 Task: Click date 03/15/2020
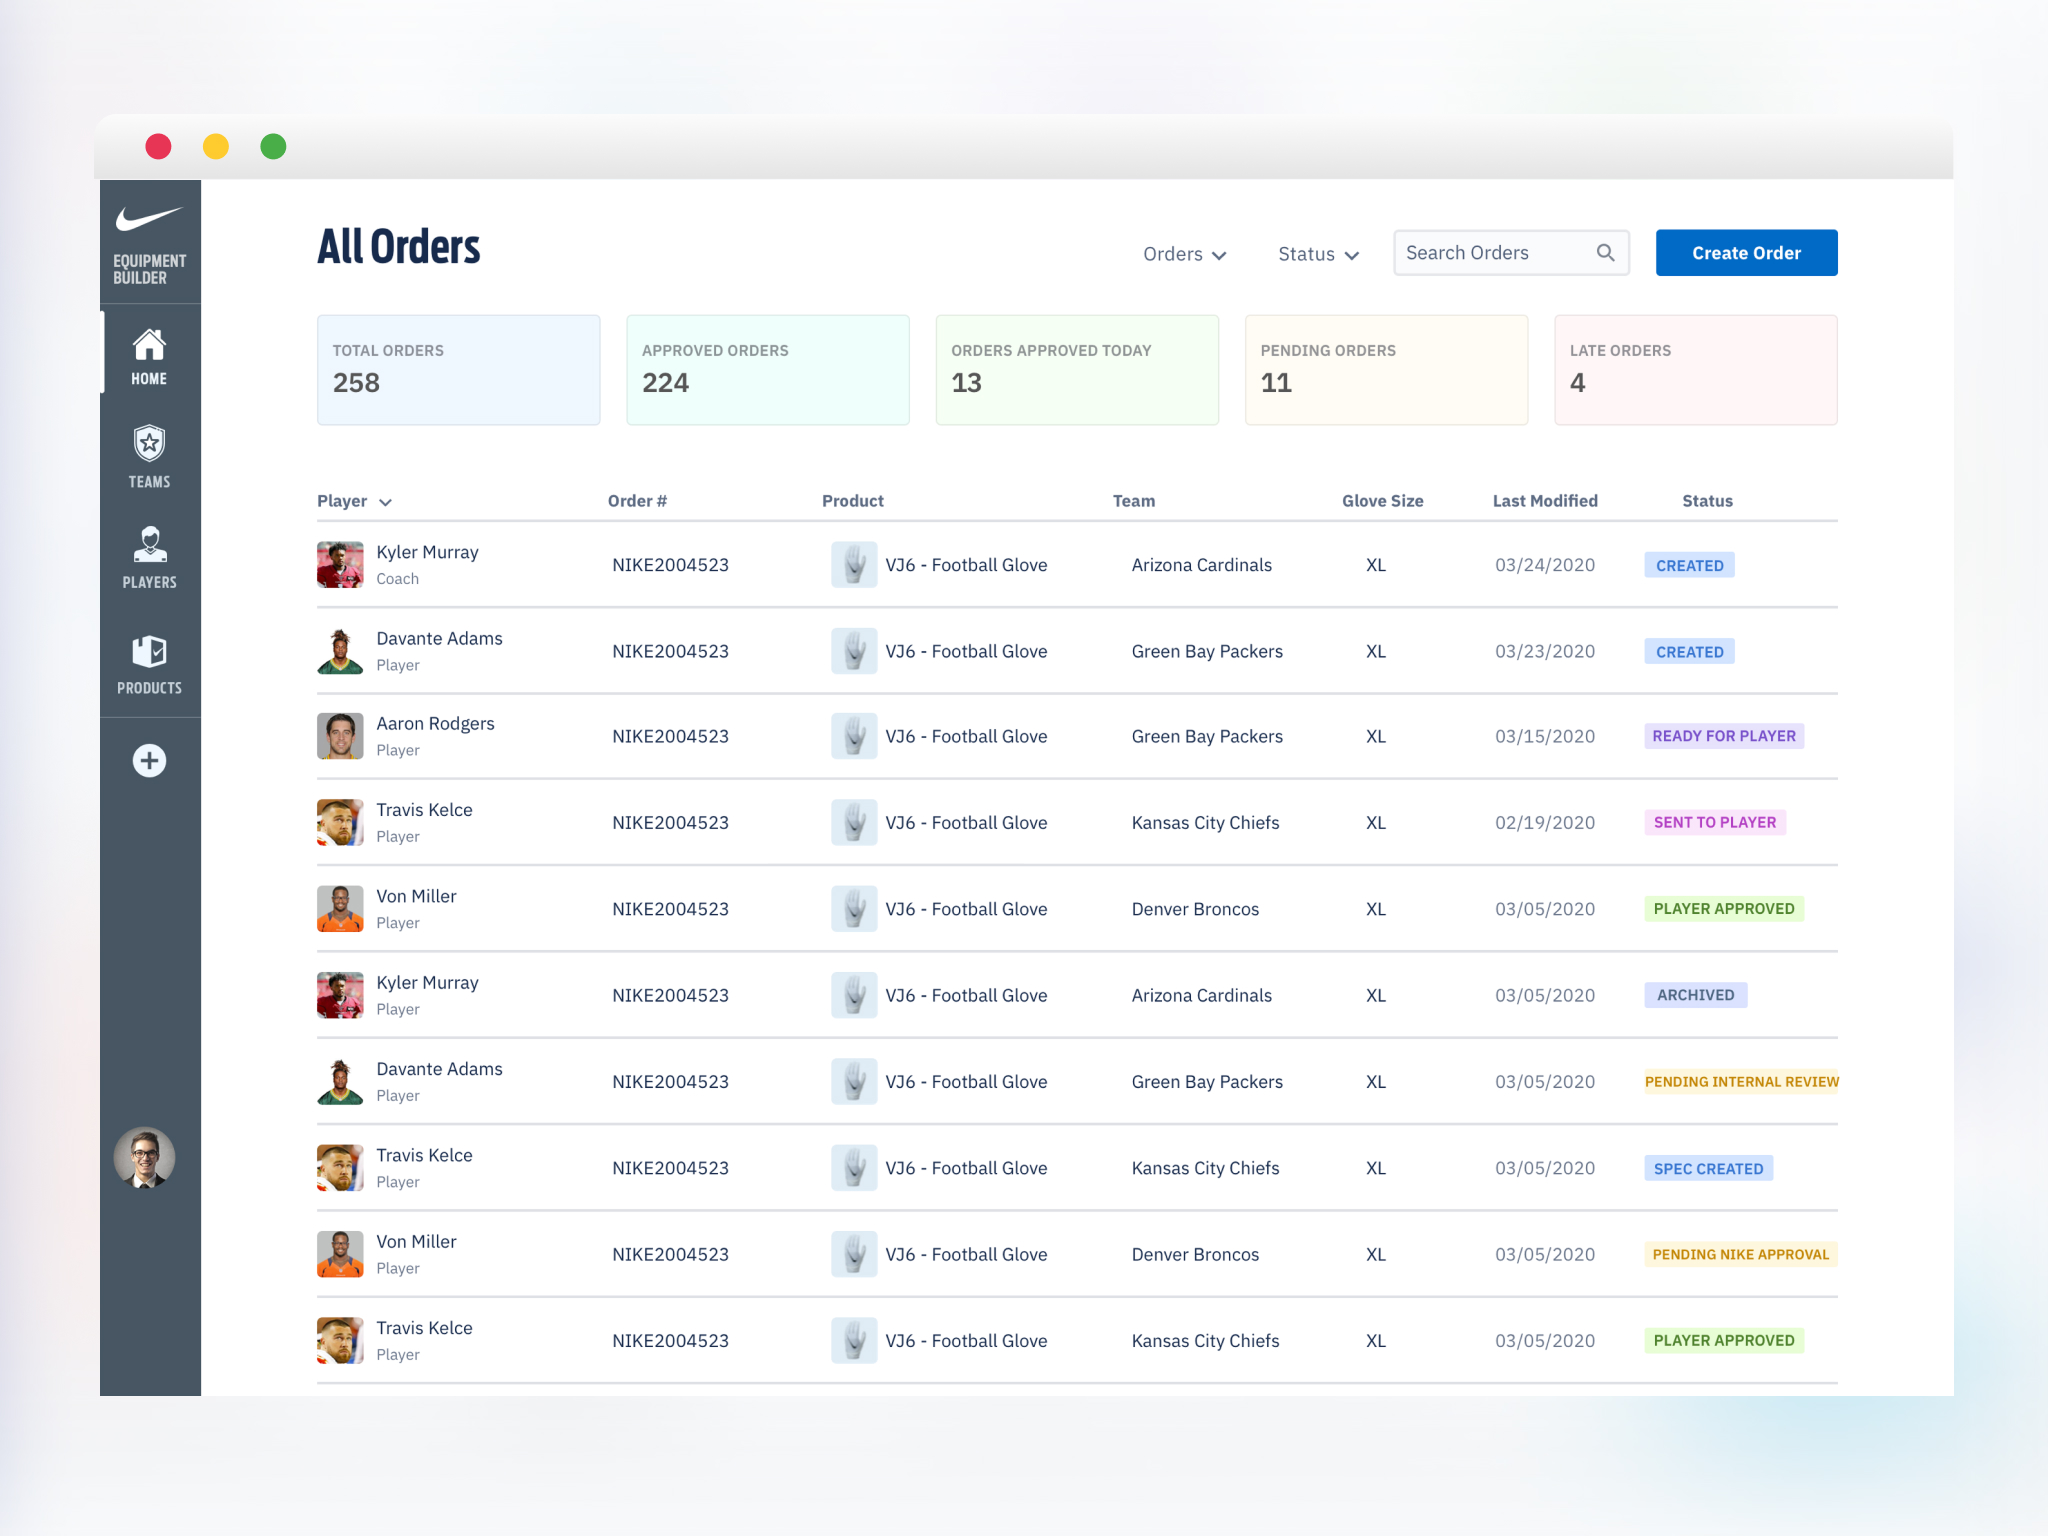tap(1544, 736)
